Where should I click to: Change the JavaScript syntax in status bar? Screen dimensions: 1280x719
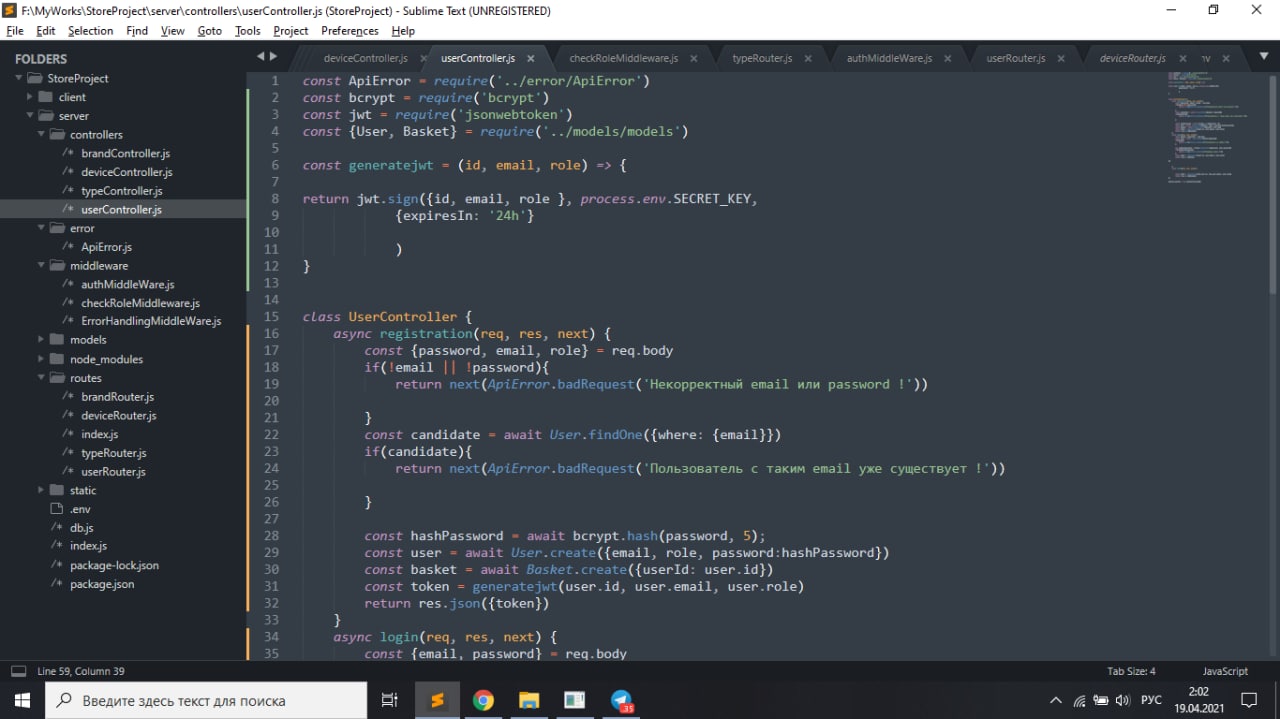click(1225, 671)
